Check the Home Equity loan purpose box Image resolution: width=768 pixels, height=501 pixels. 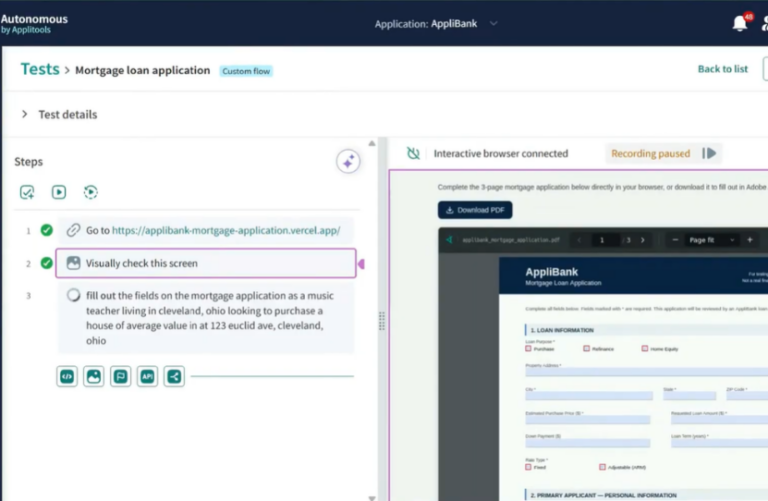(x=645, y=349)
